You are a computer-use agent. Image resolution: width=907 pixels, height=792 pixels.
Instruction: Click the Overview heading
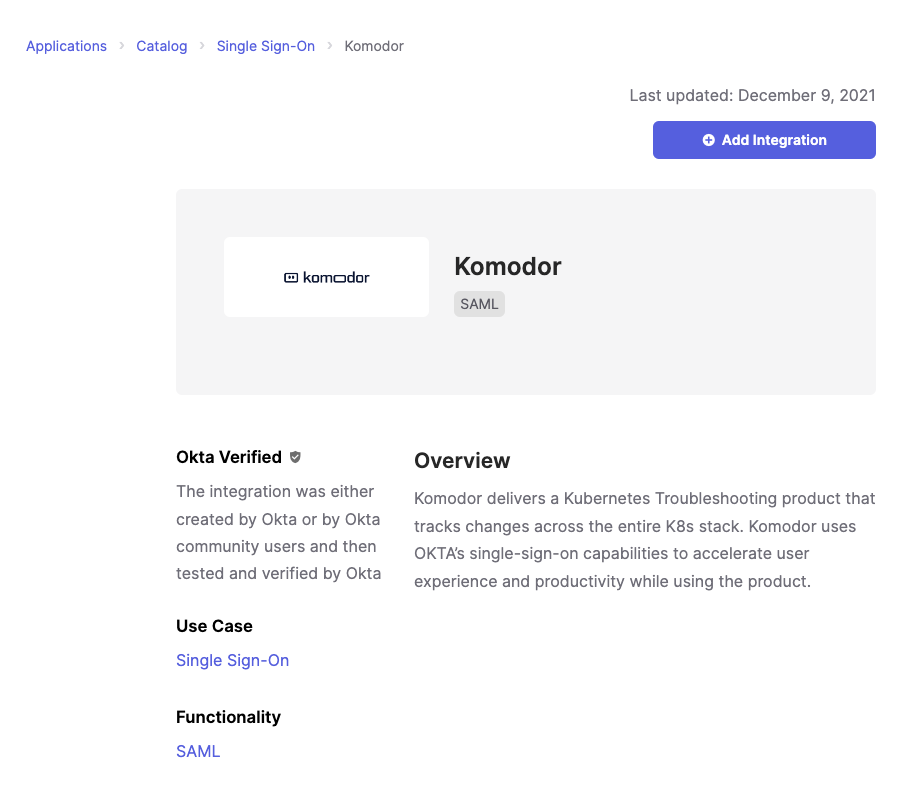(x=462, y=461)
